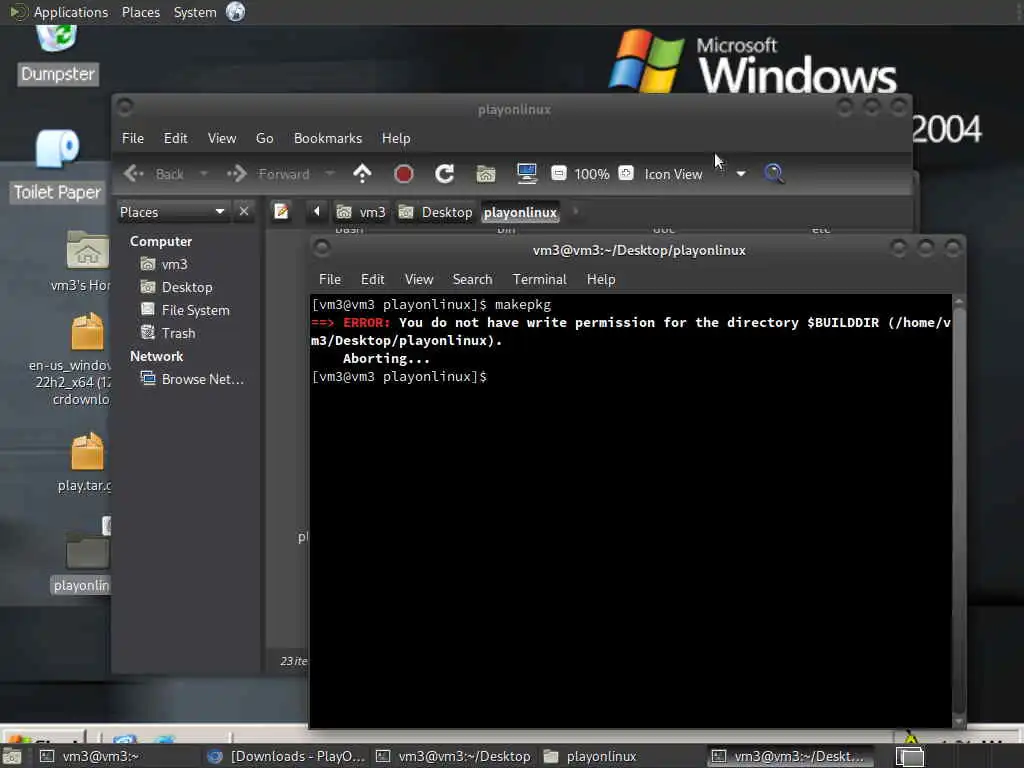The width and height of the screenshot is (1024, 768).
Task: Reload the playonlinux folder view
Action: [x=445, y=174]
